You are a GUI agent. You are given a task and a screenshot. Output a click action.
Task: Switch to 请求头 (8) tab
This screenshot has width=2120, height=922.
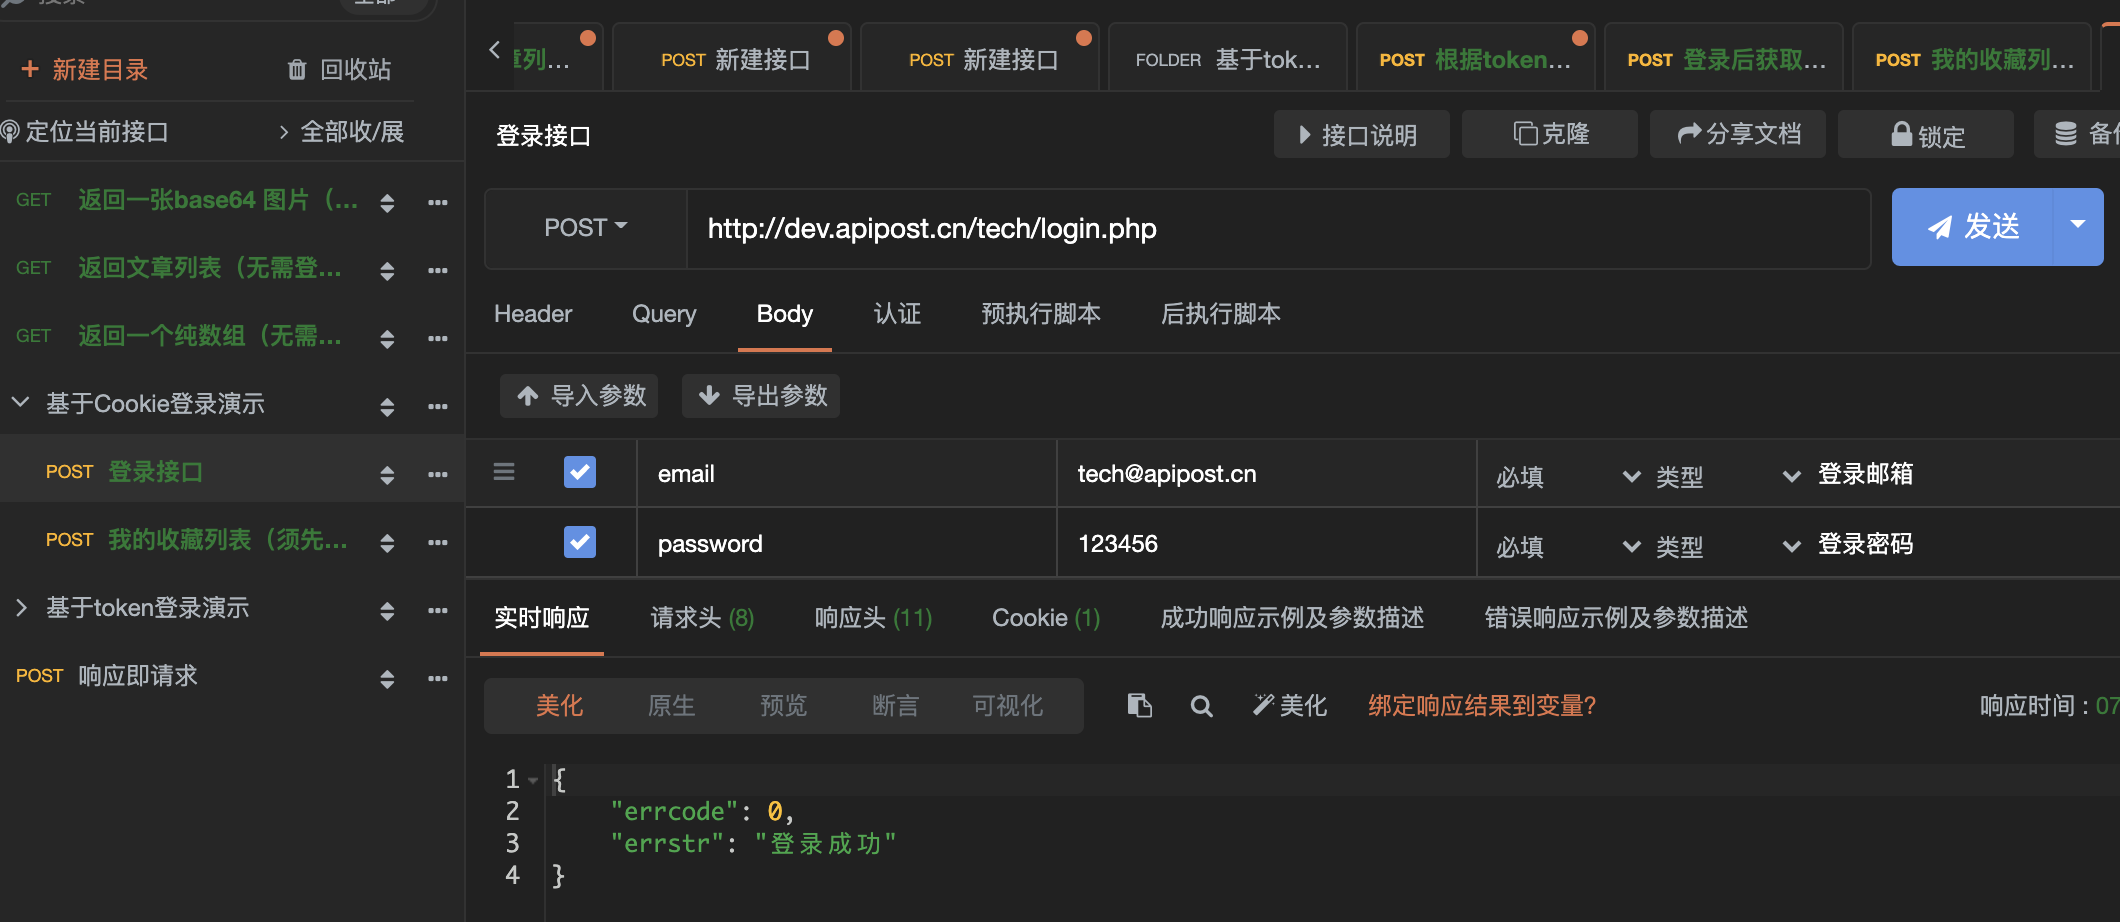tap(702, 618)
